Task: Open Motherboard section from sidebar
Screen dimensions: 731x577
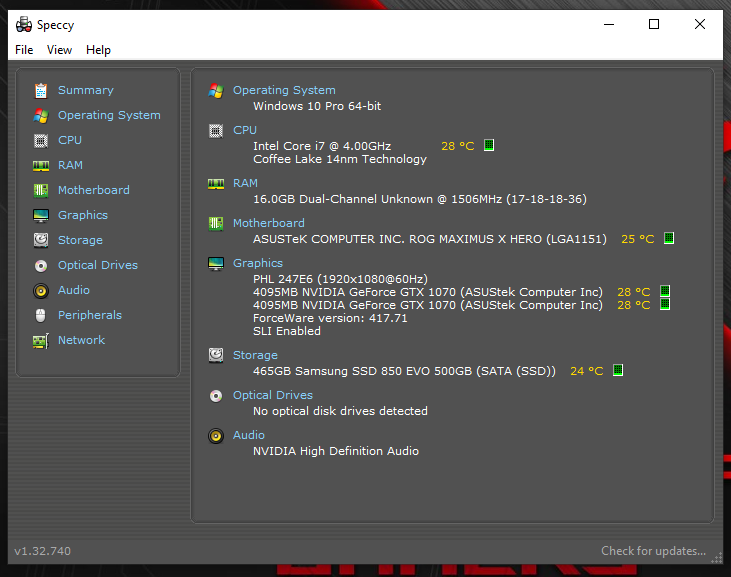Action: coord(94,190)
